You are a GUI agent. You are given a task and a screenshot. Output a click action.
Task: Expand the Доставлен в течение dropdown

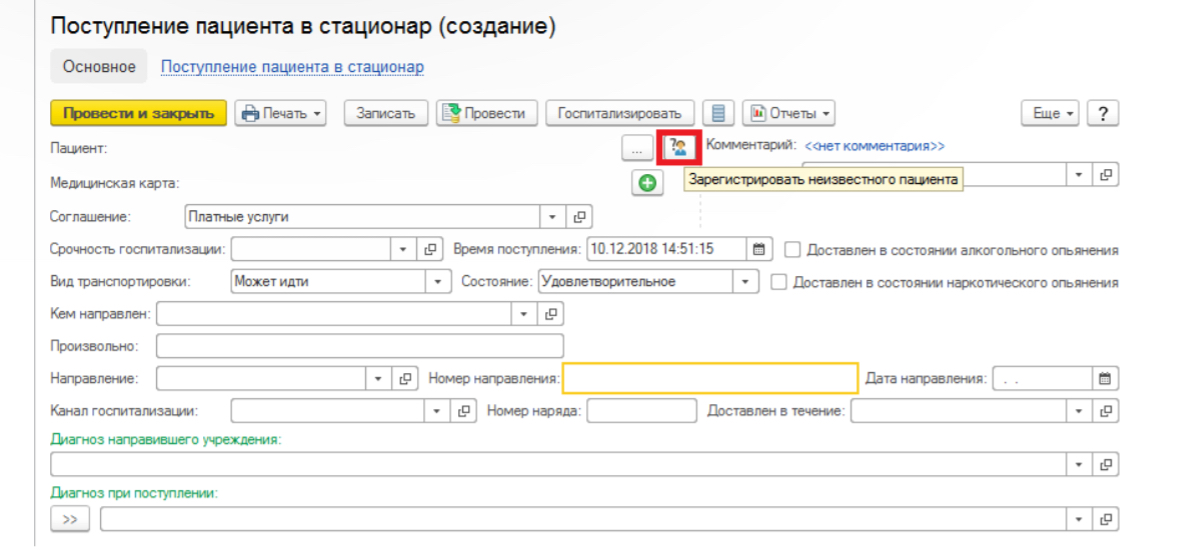(x=1079, y=411)
